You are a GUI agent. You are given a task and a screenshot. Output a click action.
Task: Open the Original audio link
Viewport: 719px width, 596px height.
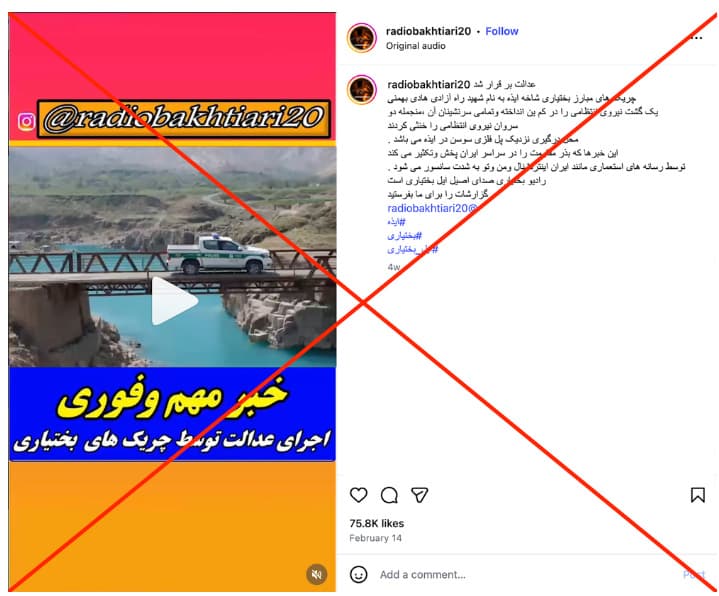[x=415, y=46]
